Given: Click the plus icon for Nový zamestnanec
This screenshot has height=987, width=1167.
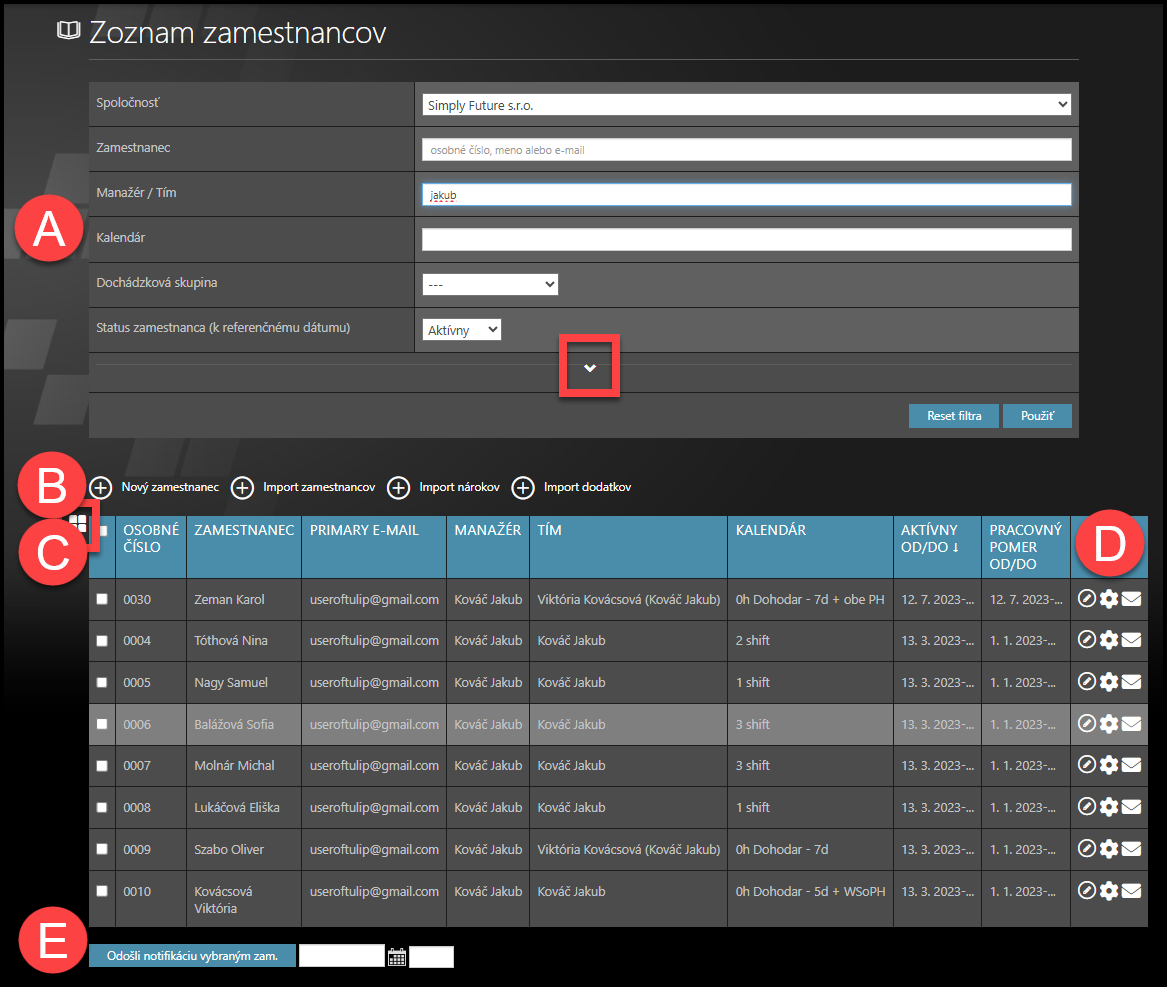Looking at the screenshot, I should tap(101, 488).
